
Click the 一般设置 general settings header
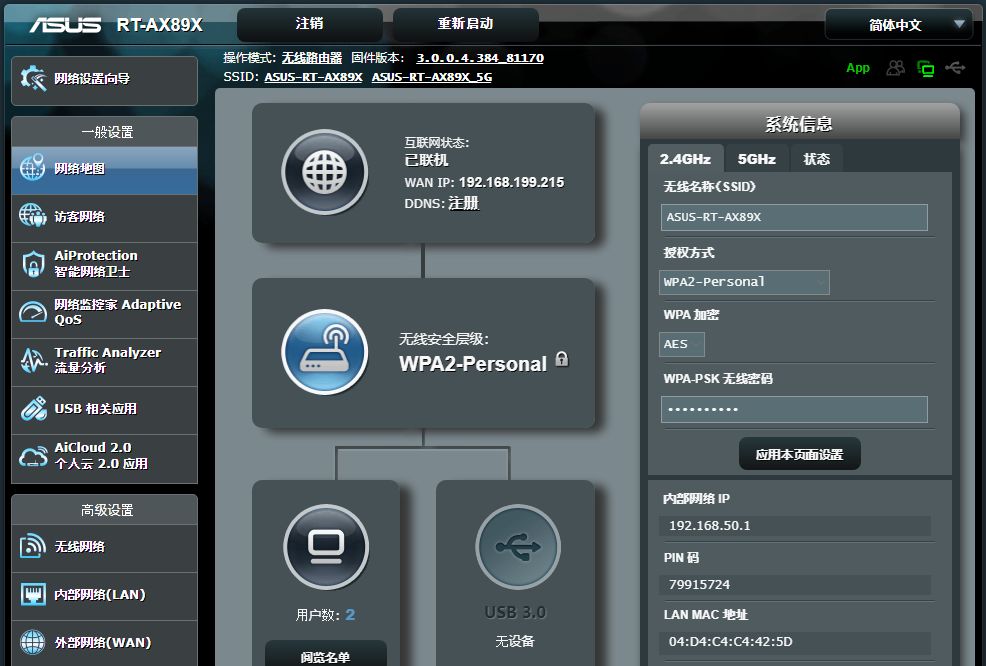[107, 132]
